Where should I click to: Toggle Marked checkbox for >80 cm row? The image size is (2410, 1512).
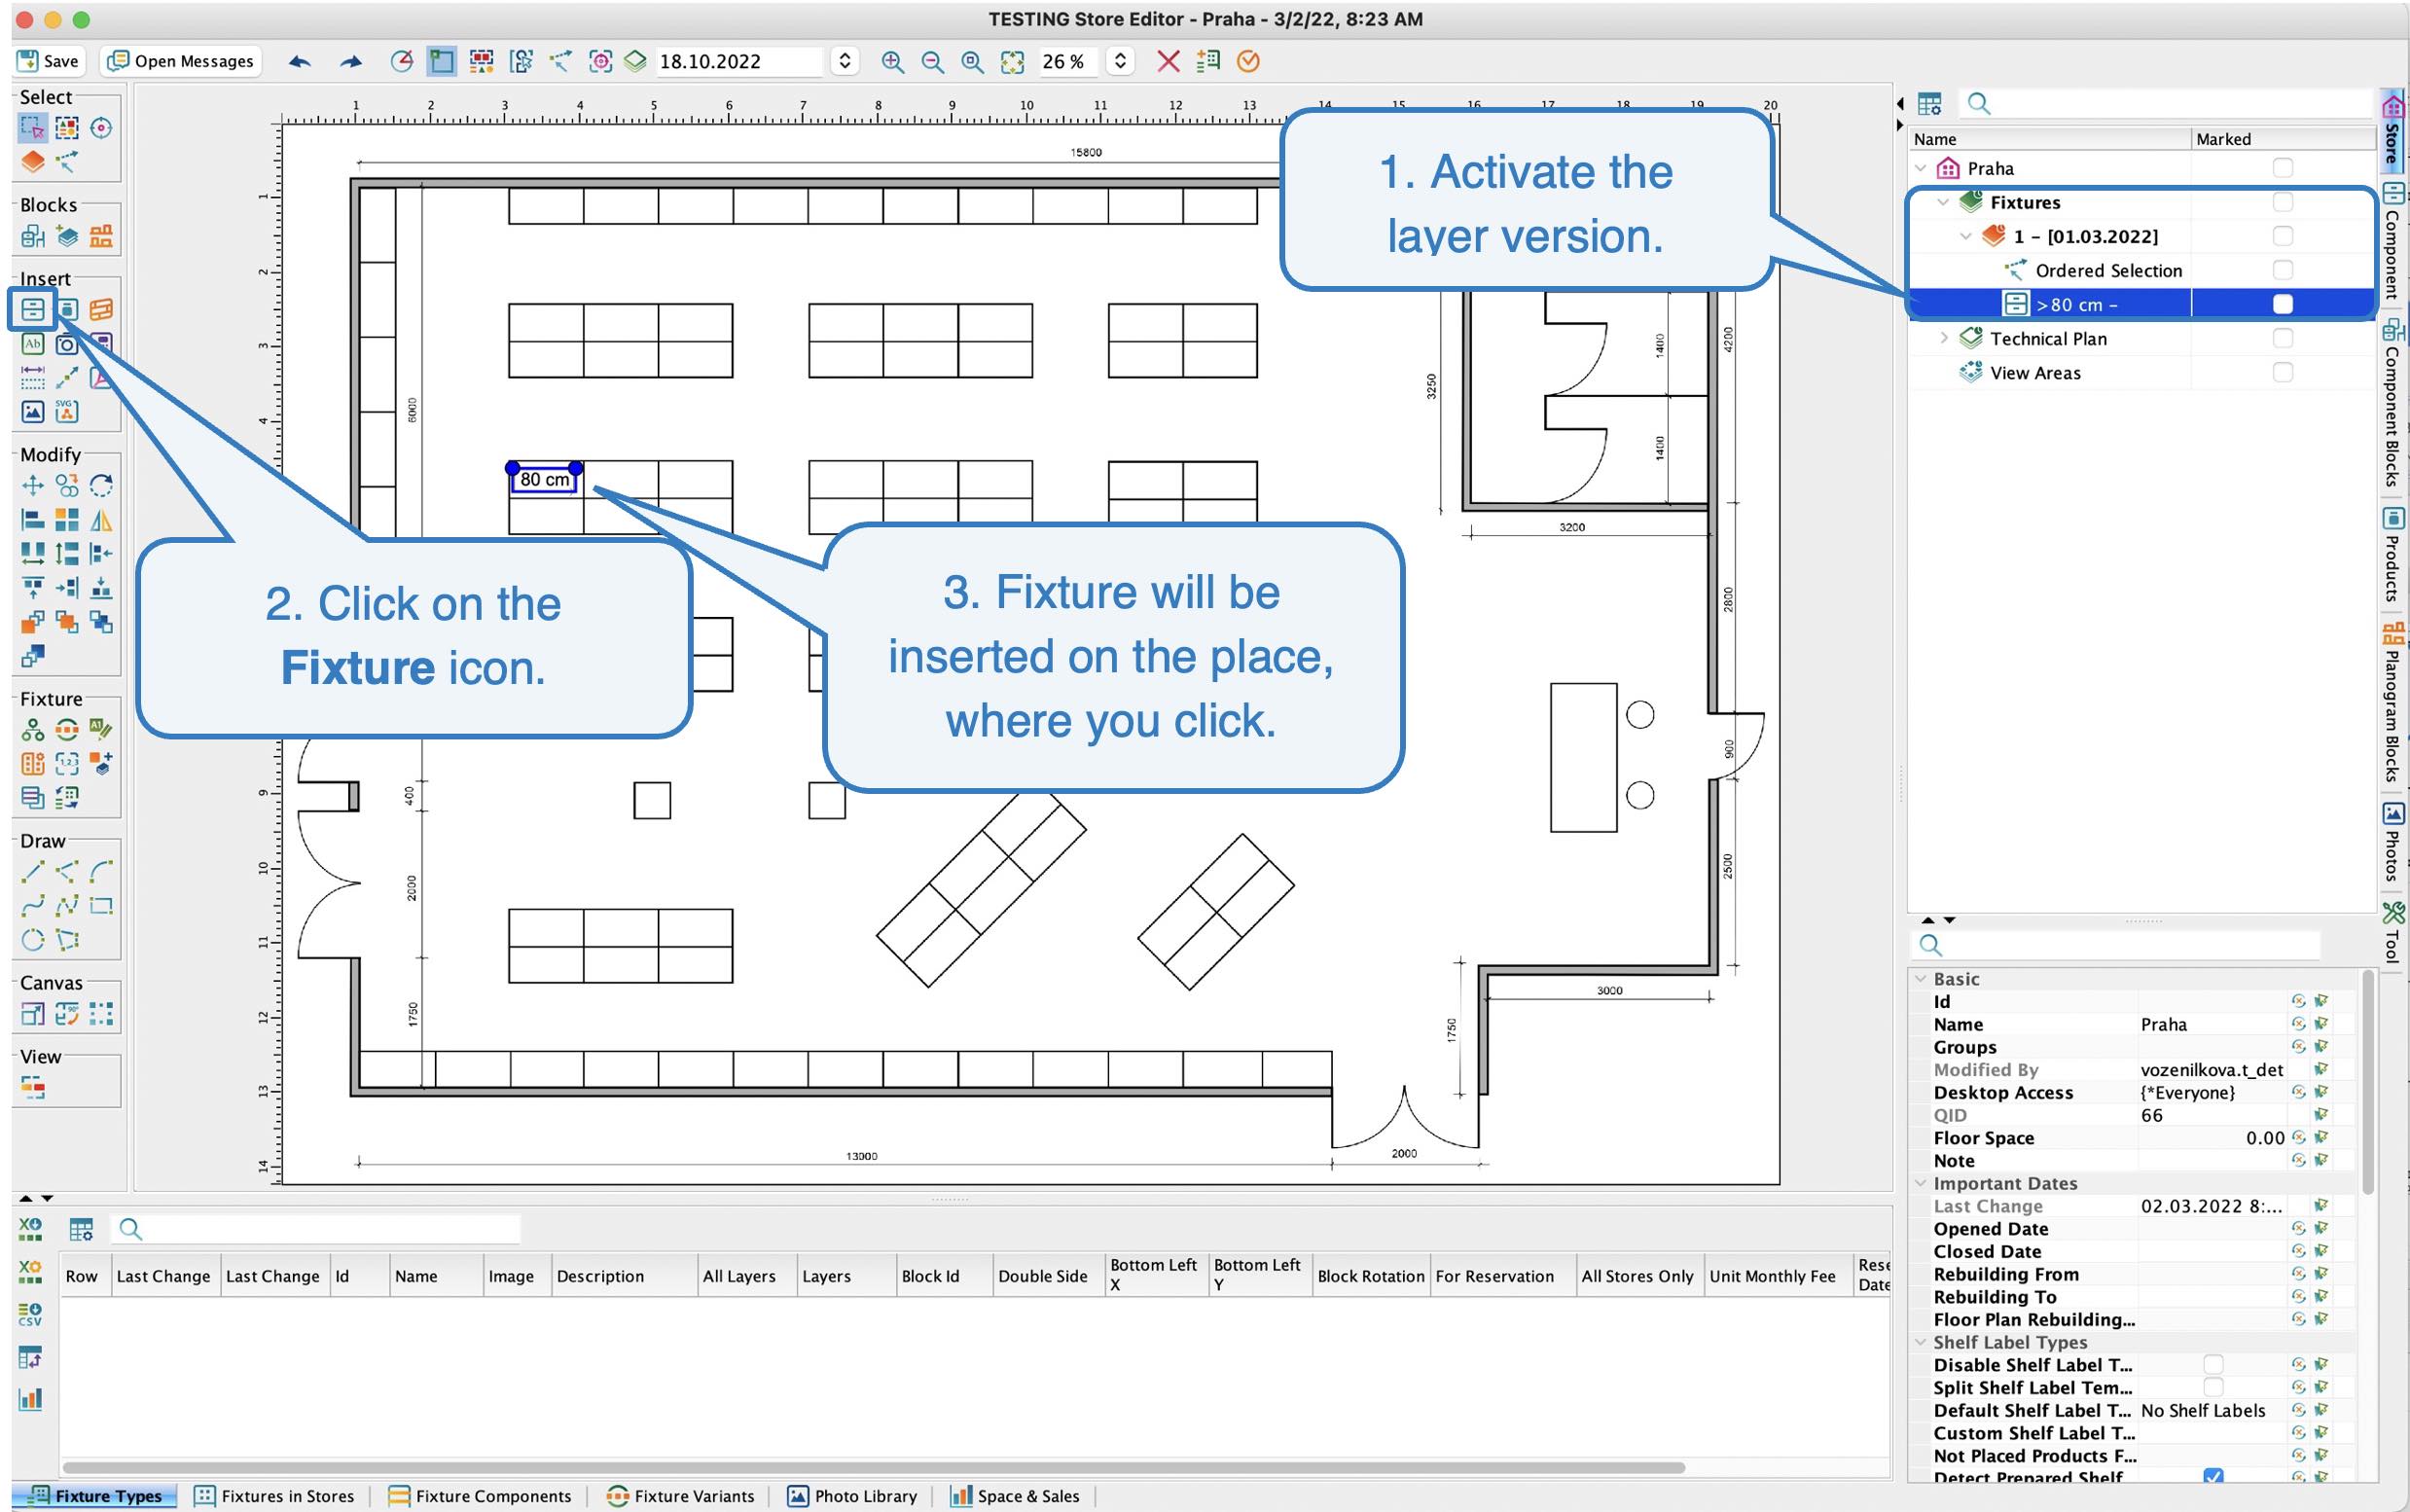click(x=2283, y=304)
